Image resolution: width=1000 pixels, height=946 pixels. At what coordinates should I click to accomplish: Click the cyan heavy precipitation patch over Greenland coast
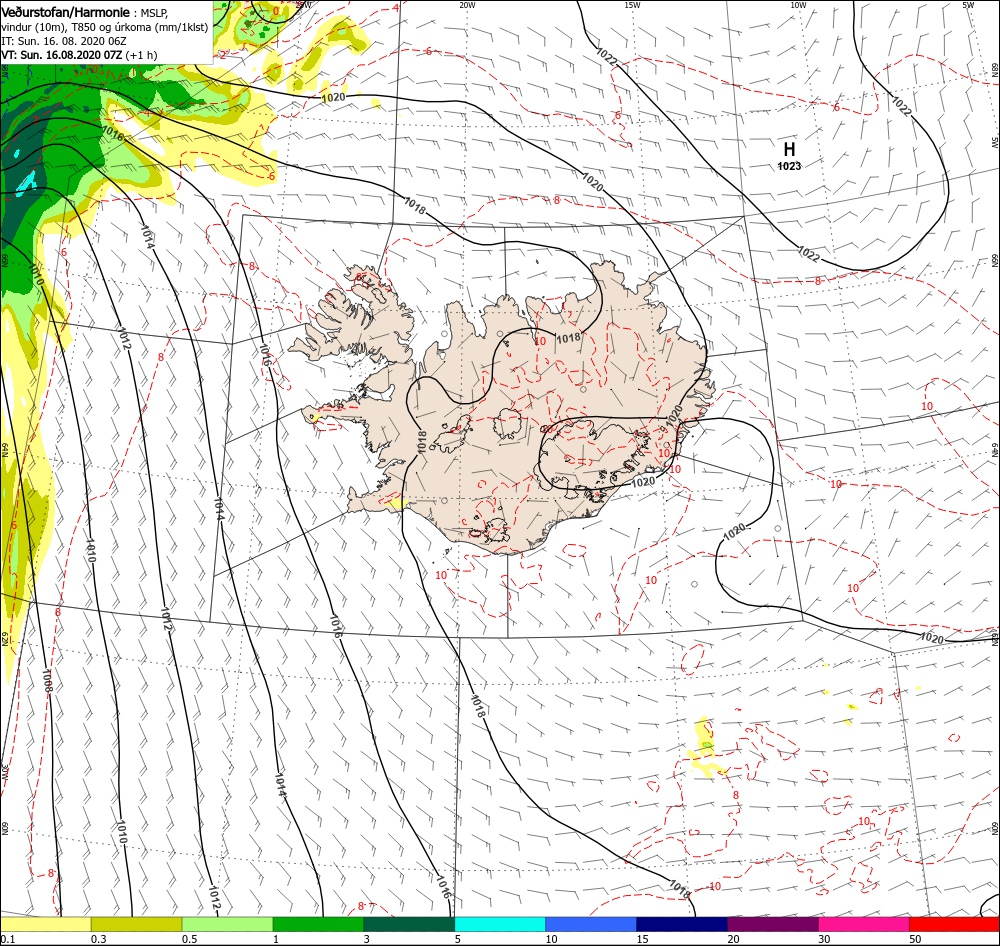[x=26, y=182]
